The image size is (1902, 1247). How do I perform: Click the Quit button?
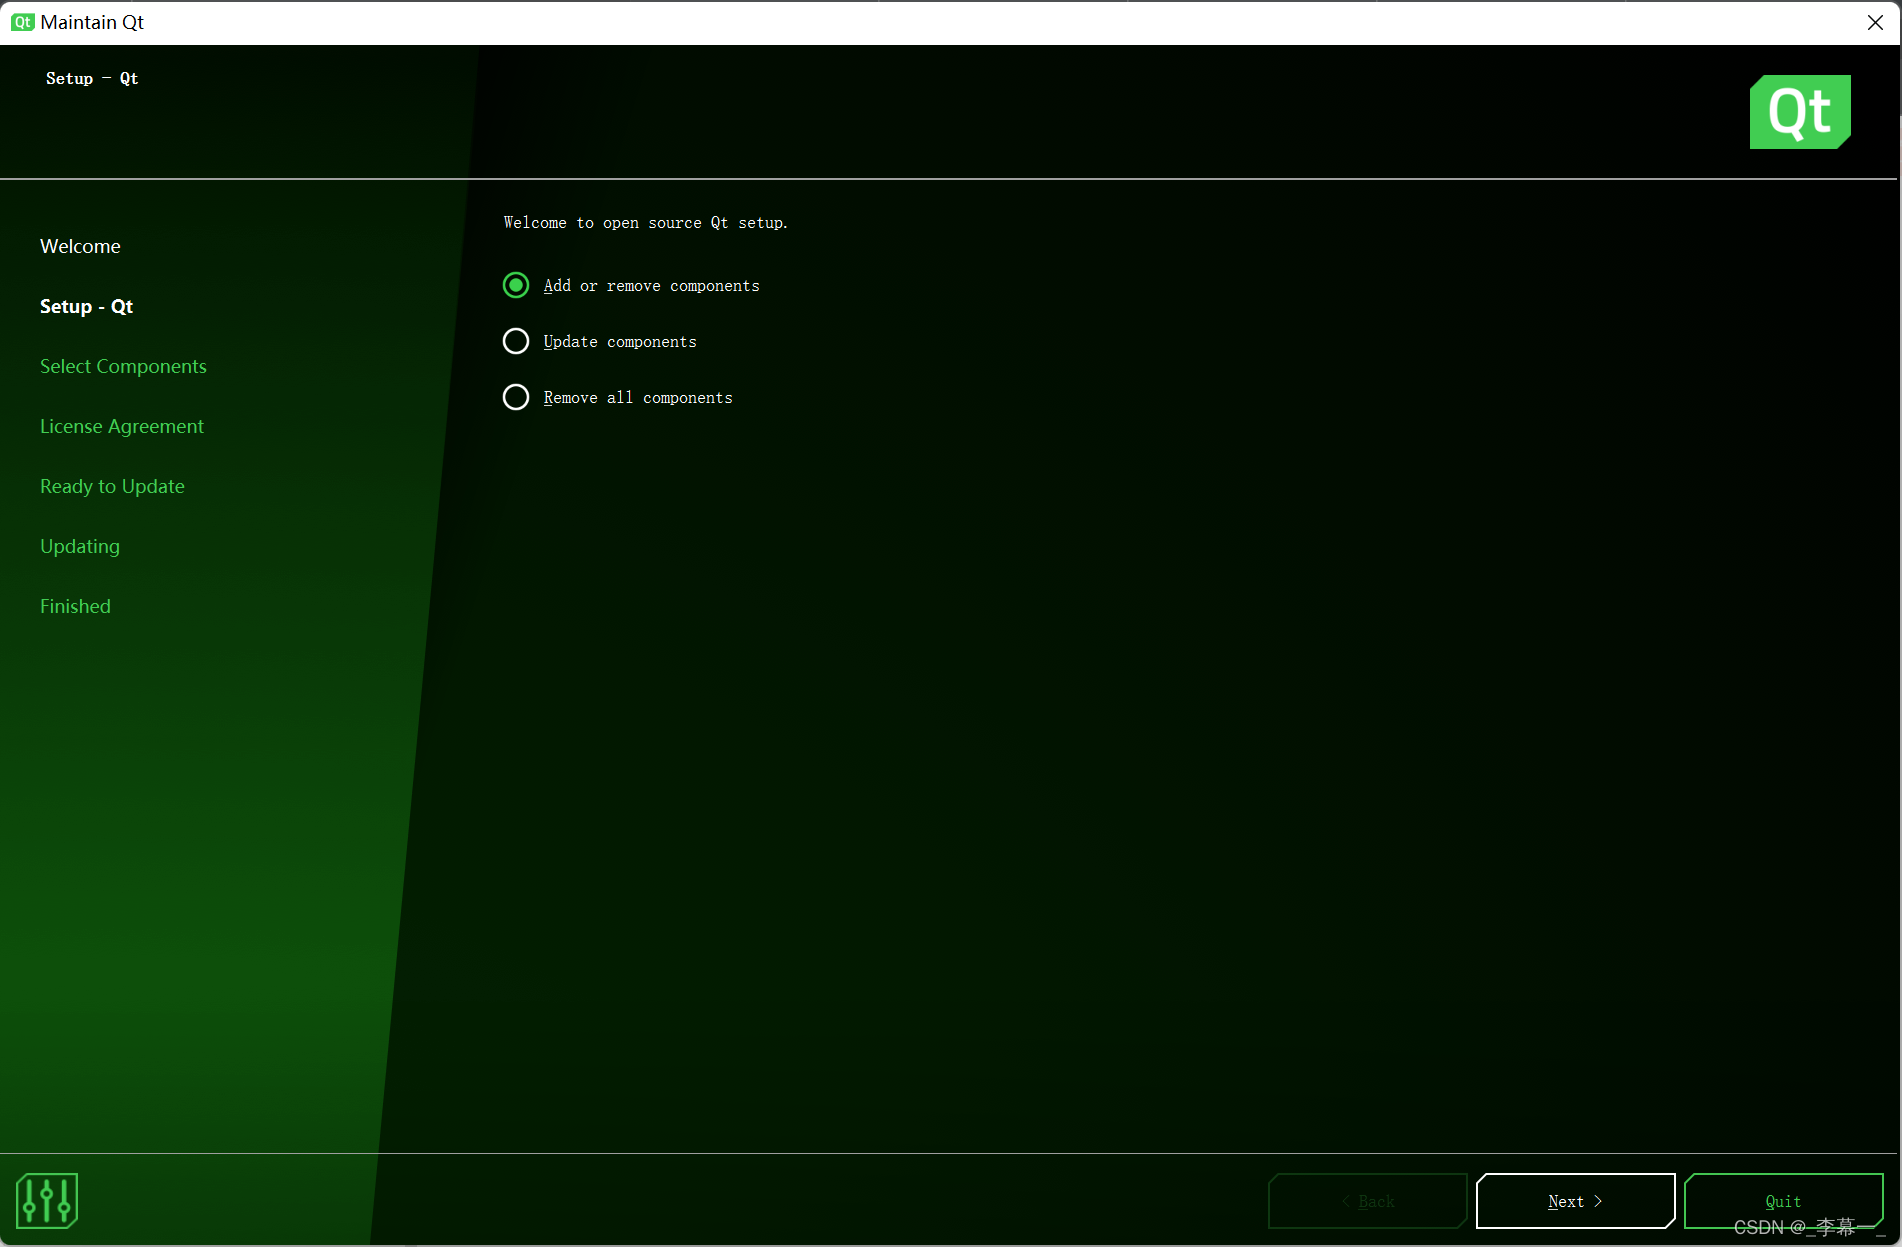(1783, 1201)
